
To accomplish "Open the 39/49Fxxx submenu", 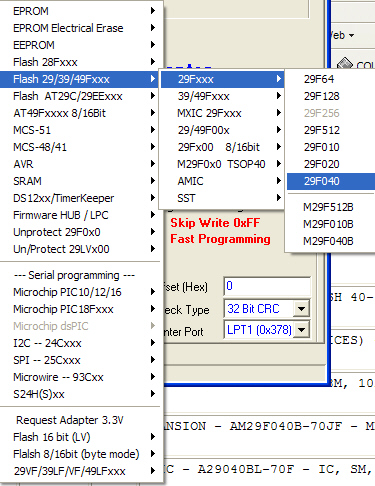I will point(222,96).
